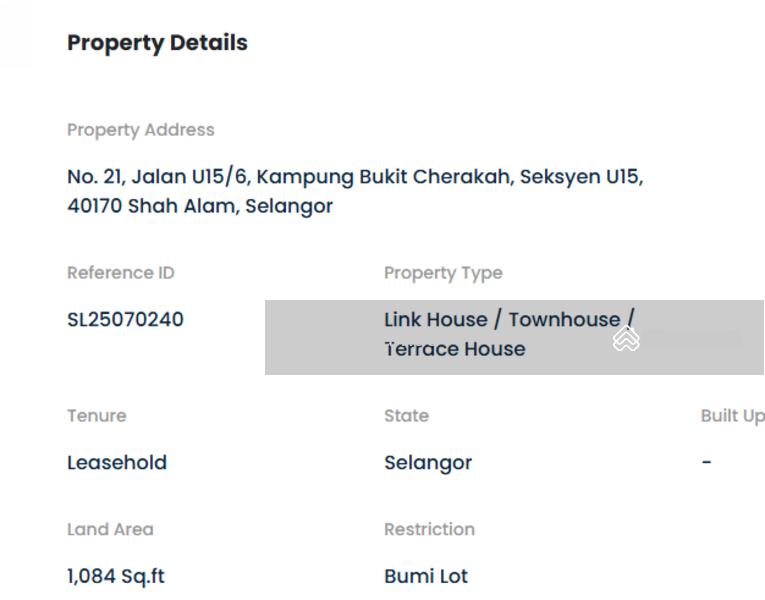
Task: Click the dash value under Built Up
Action: pos(707,463)
